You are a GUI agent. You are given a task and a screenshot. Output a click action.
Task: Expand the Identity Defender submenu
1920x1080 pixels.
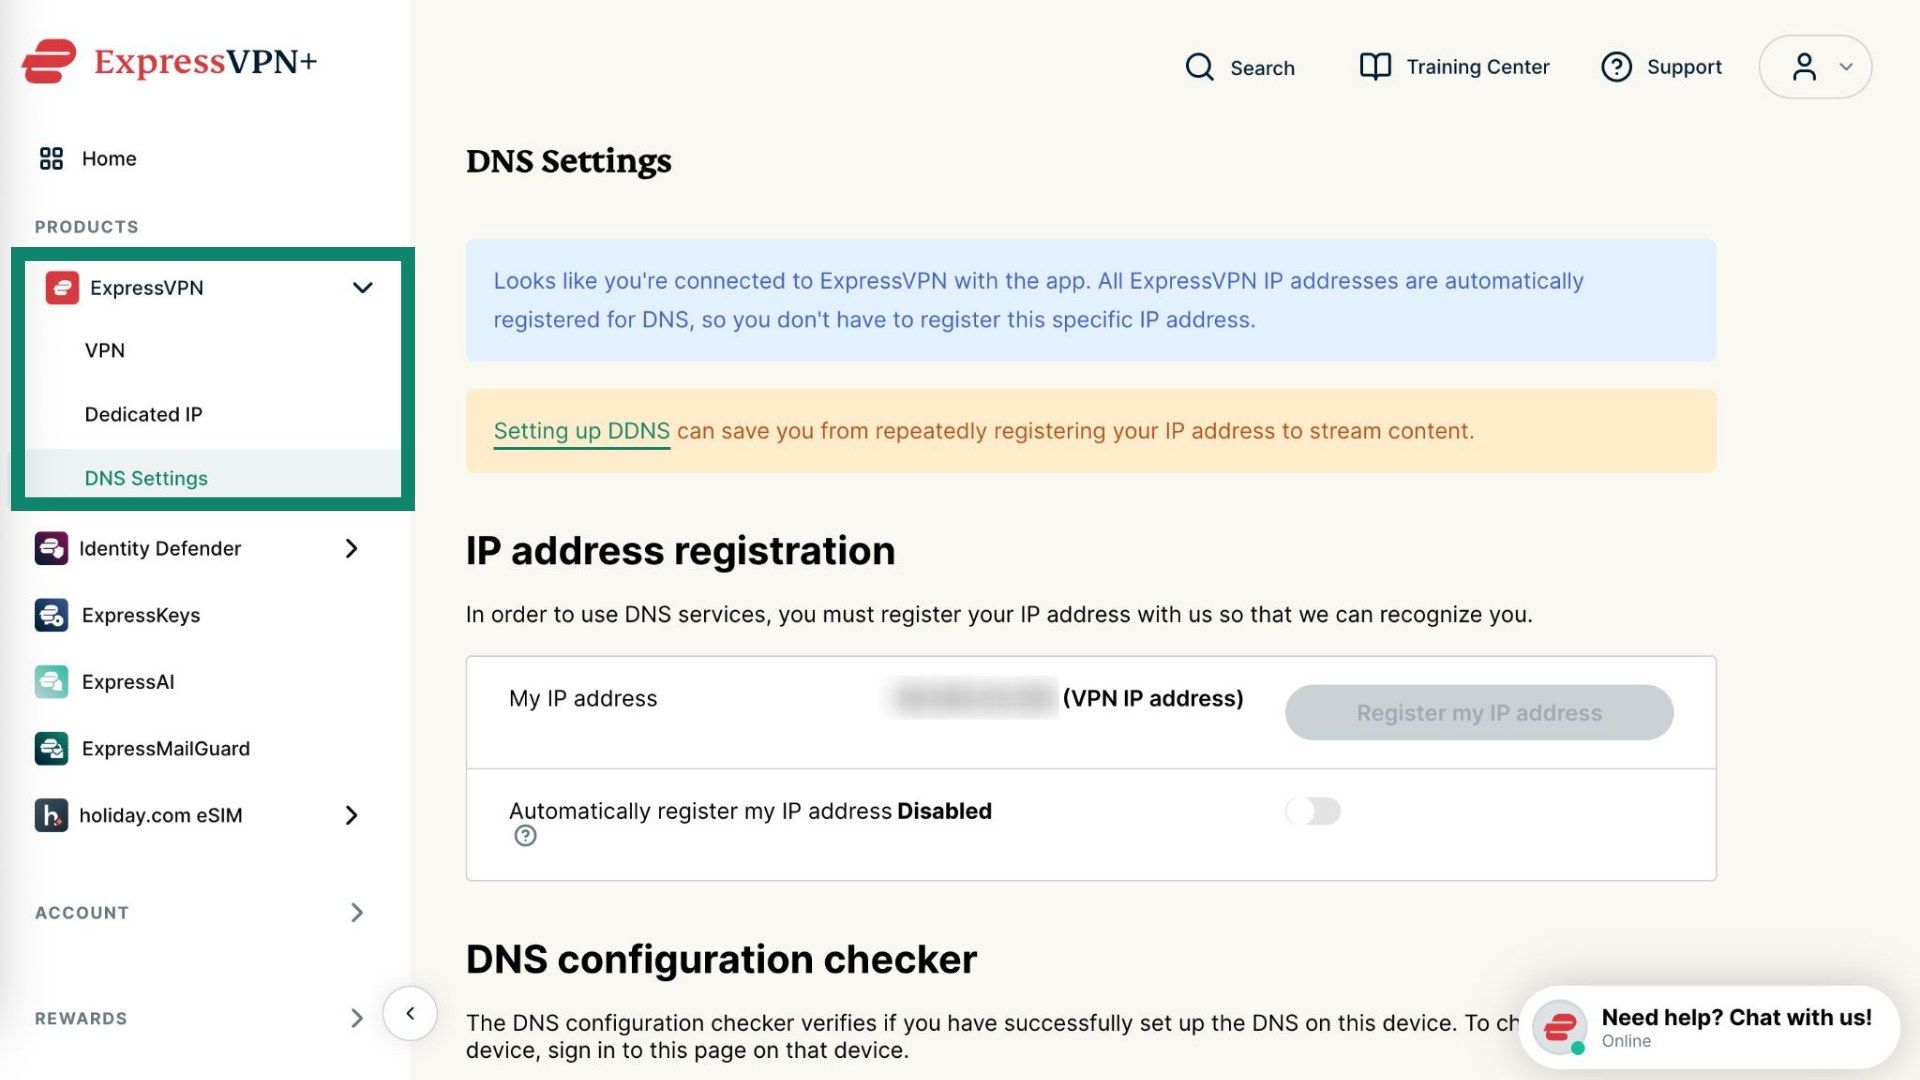pyautogui.click(x=351, y=548)
